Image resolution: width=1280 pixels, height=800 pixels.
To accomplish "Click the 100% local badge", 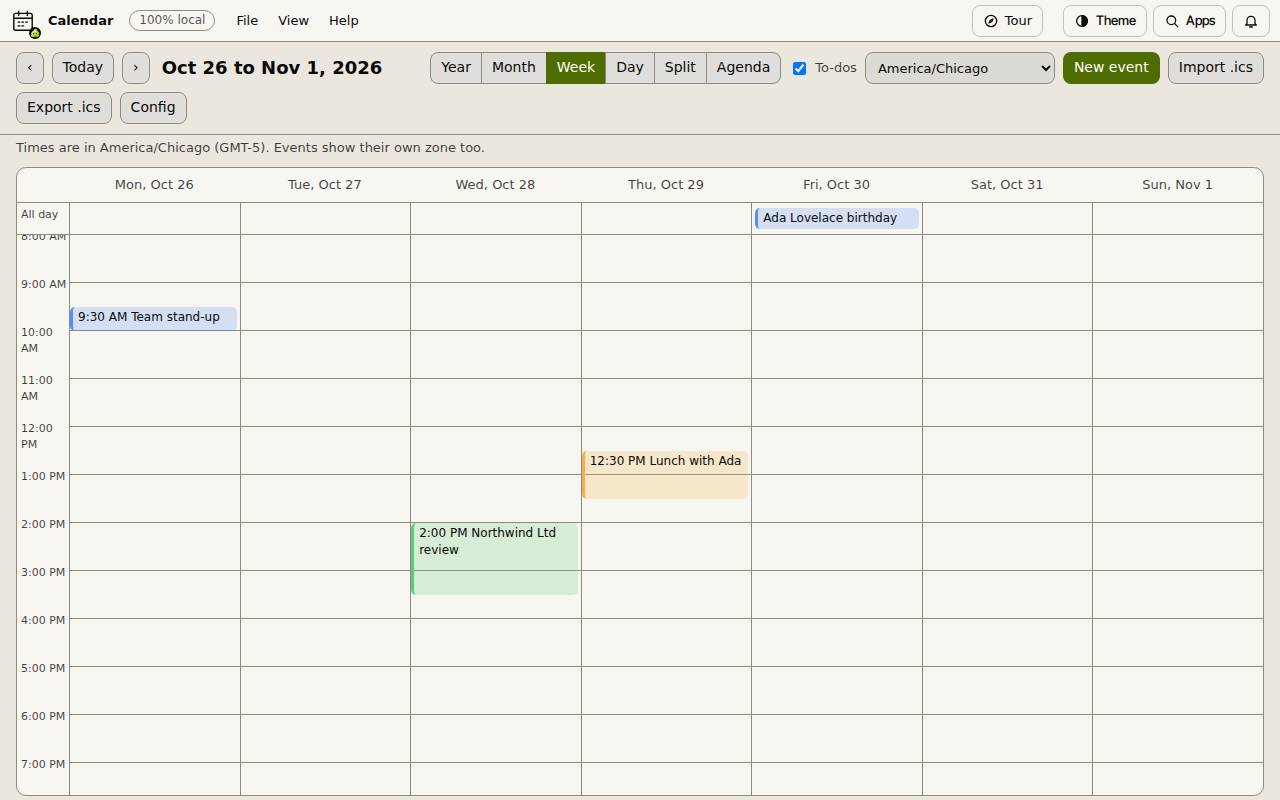I will (172, 20).
